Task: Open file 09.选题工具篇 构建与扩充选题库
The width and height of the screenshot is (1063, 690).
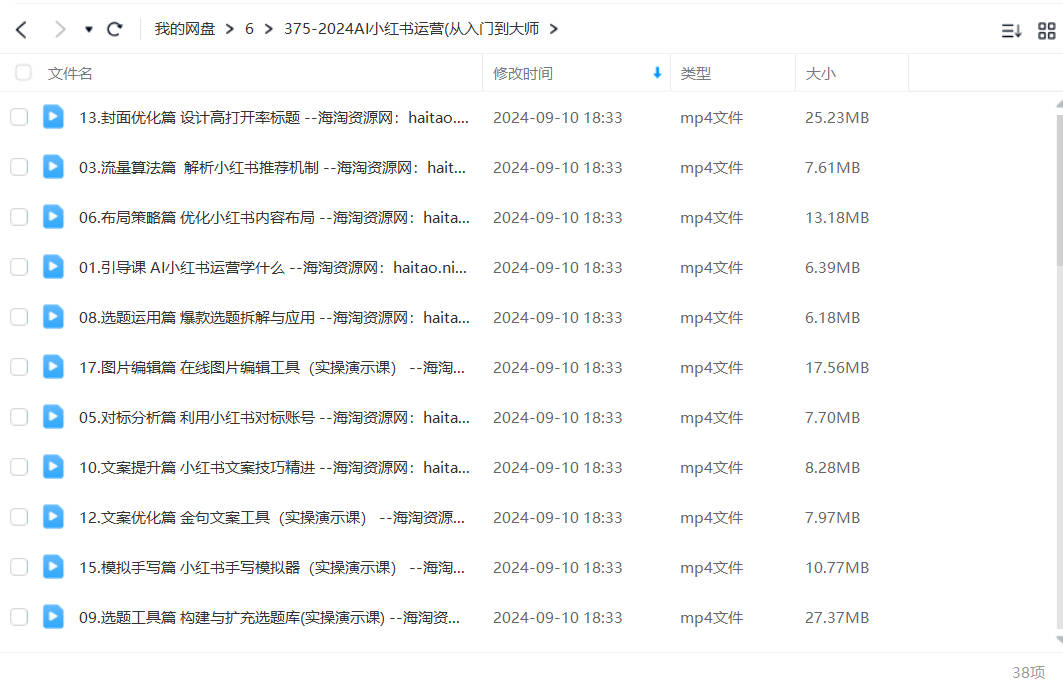Action: [x=270, y=617]
